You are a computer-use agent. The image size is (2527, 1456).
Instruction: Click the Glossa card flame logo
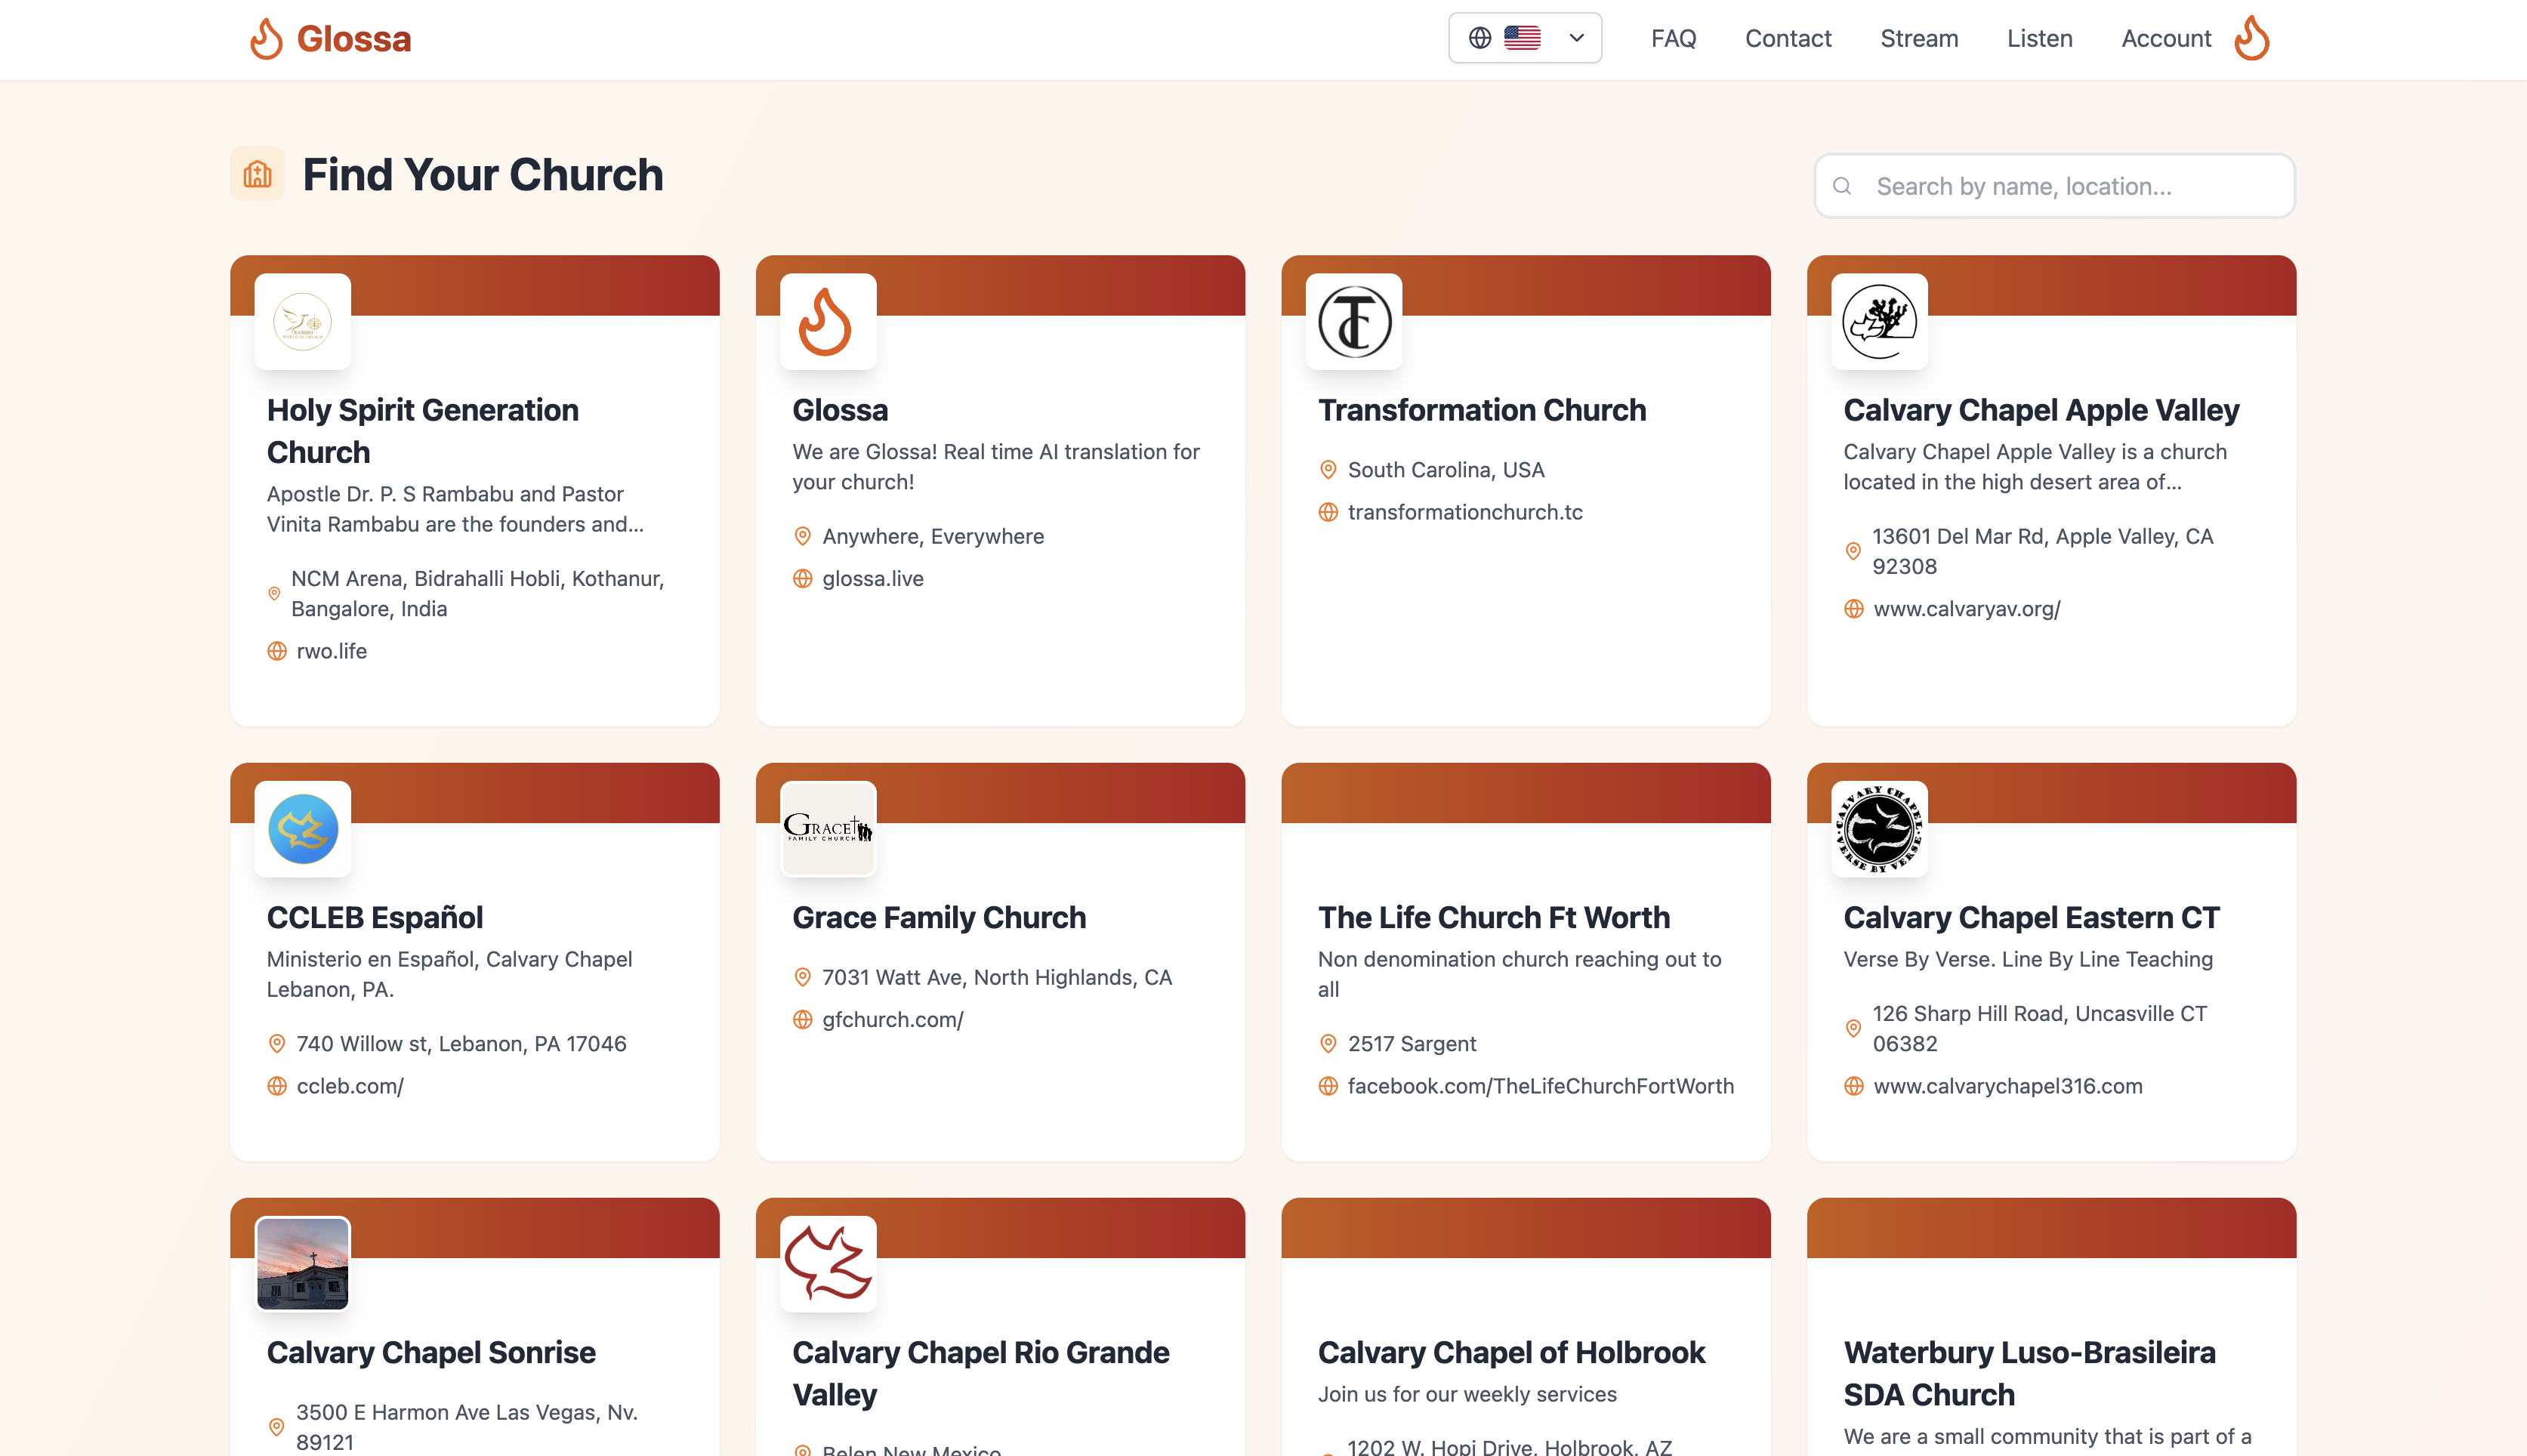tap(827, 322)
